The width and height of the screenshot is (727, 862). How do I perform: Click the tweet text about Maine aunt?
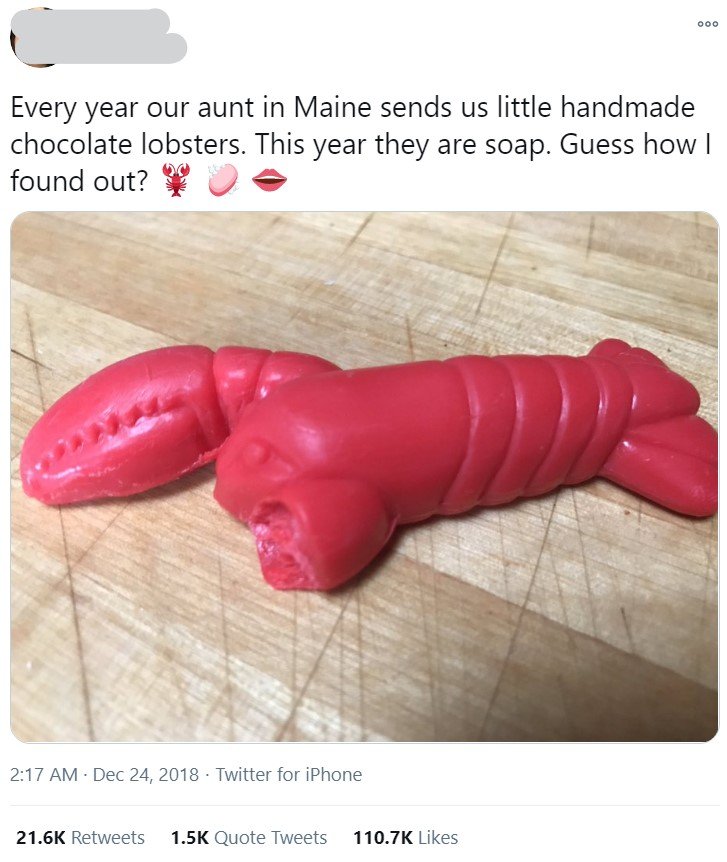361,144
